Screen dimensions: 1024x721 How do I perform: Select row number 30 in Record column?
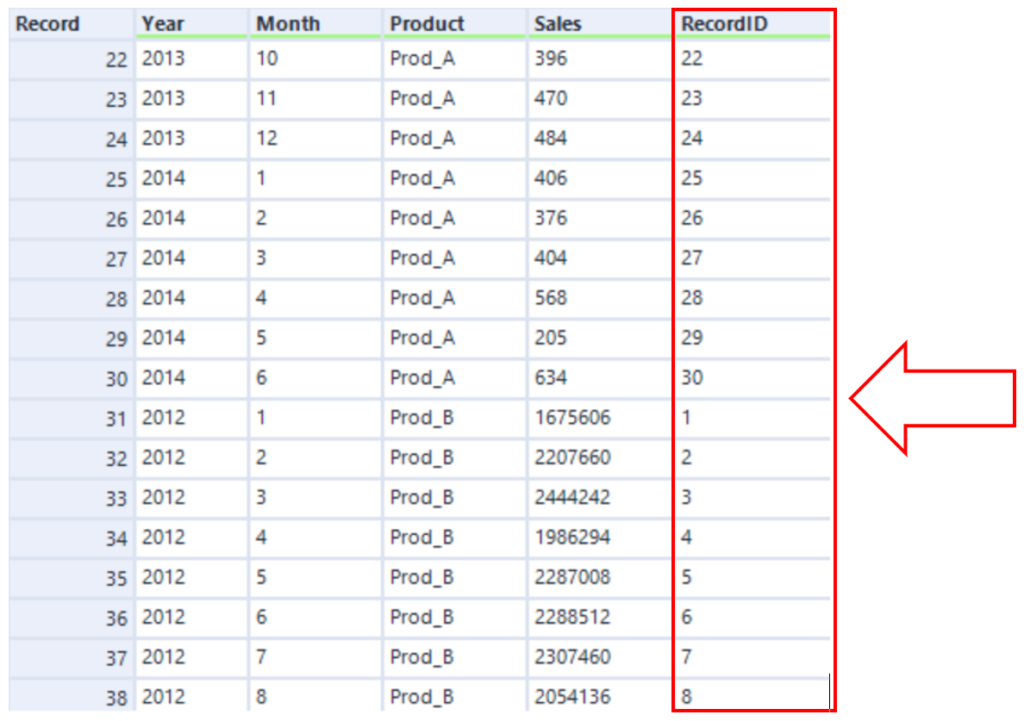(x=71, y=378)
